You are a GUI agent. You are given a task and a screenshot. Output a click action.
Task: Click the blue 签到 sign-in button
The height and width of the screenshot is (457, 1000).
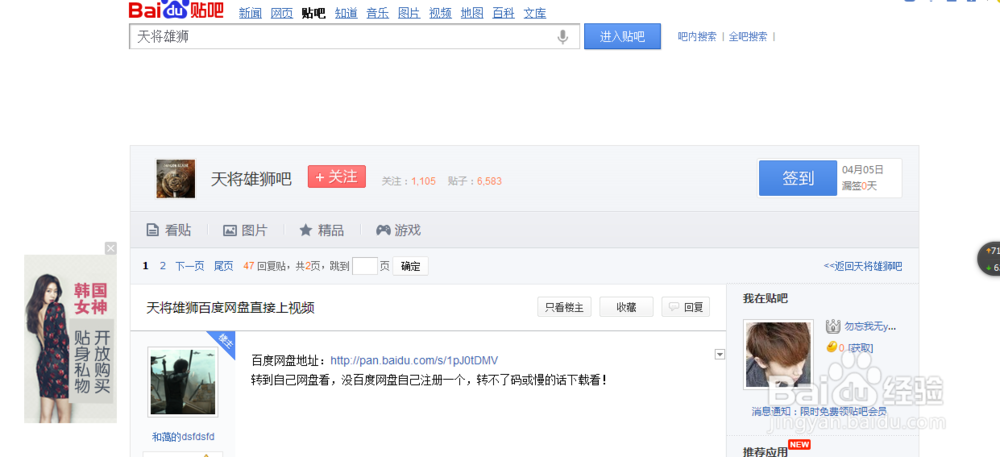(x=798, y=178)
